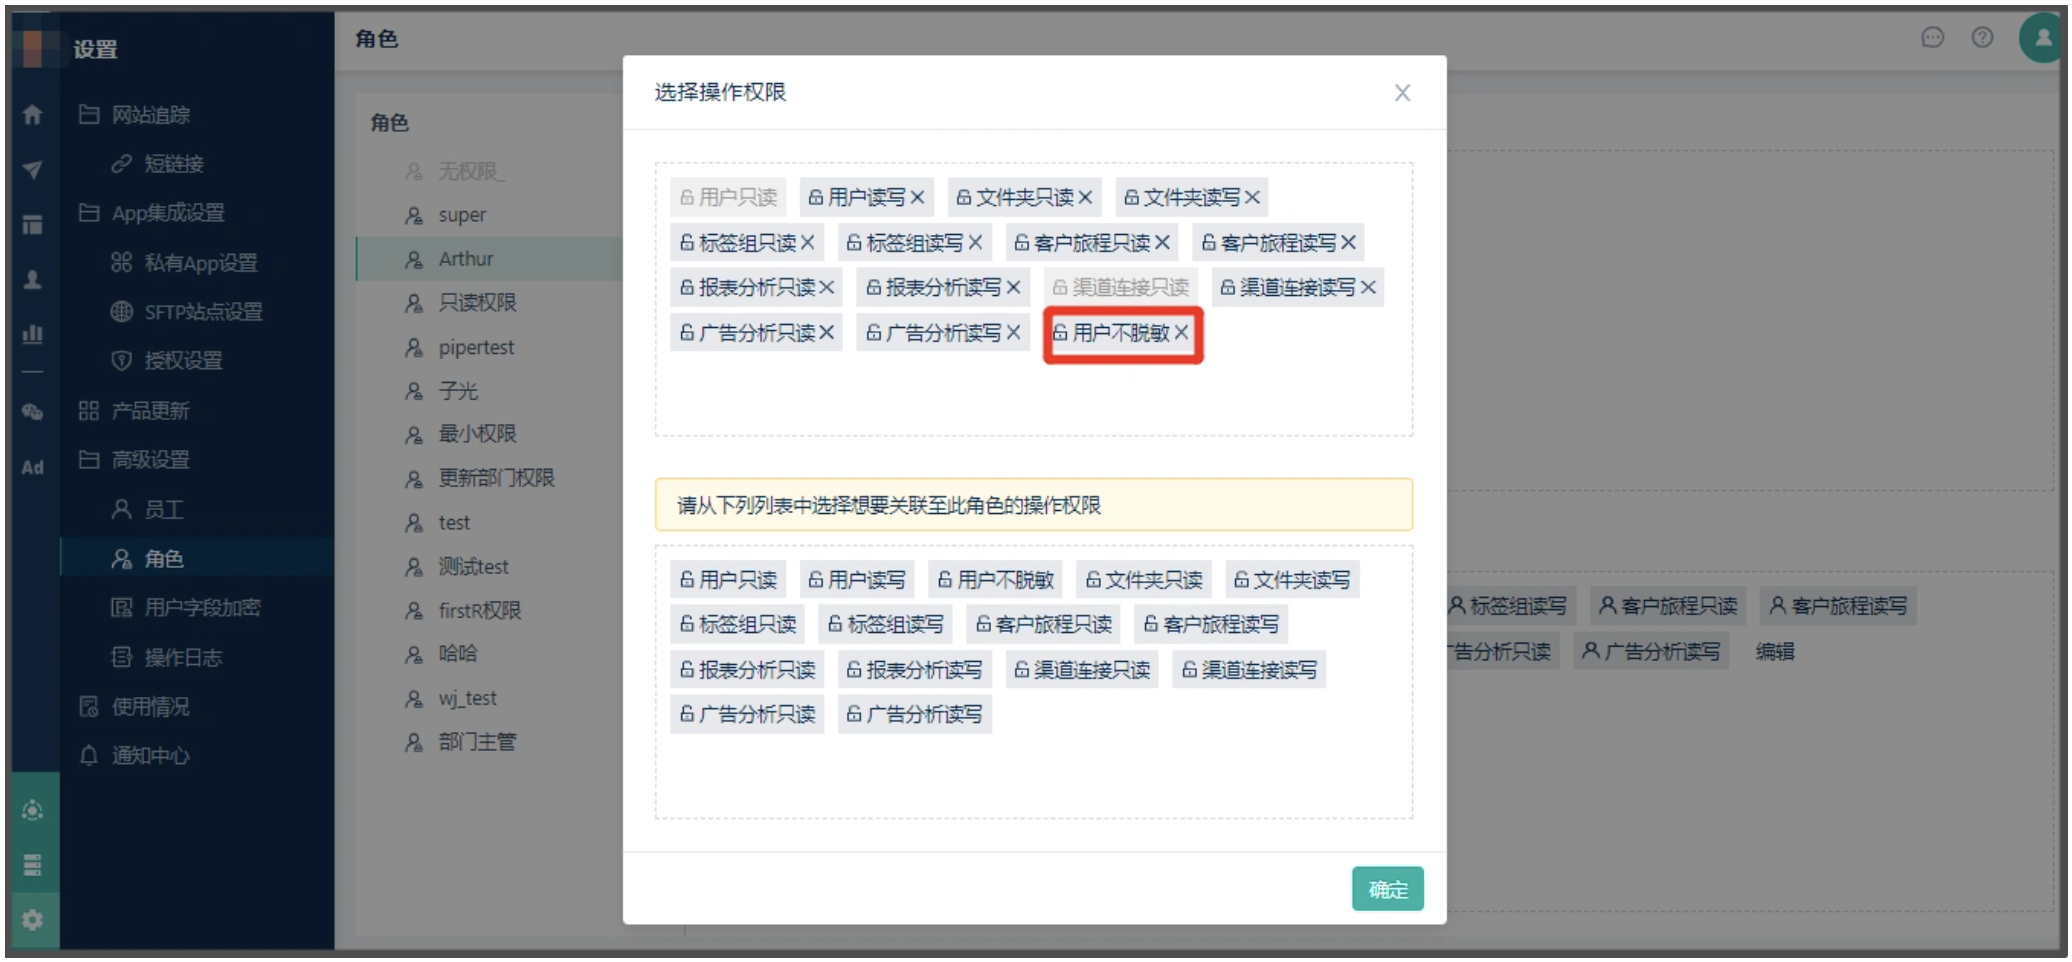Add 报表分析读写 from the available list
Screen dimensions: 2072x962
(x=915, y=670)
